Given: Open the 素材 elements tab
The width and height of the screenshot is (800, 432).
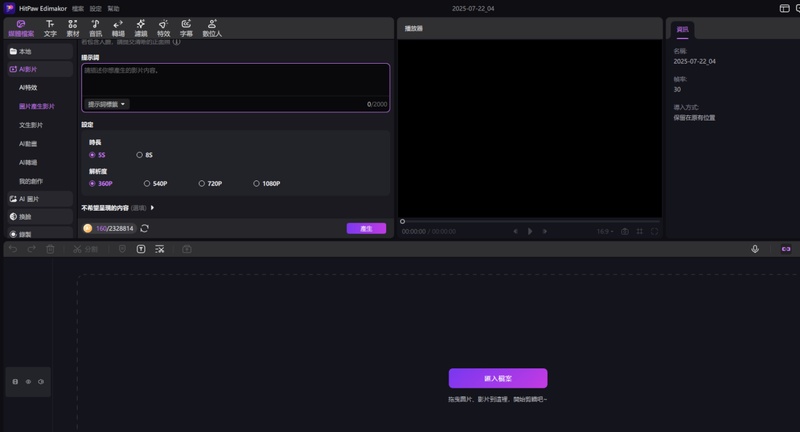Looking at the screenshot, I should pyautogui.click(x=73, y=28).
